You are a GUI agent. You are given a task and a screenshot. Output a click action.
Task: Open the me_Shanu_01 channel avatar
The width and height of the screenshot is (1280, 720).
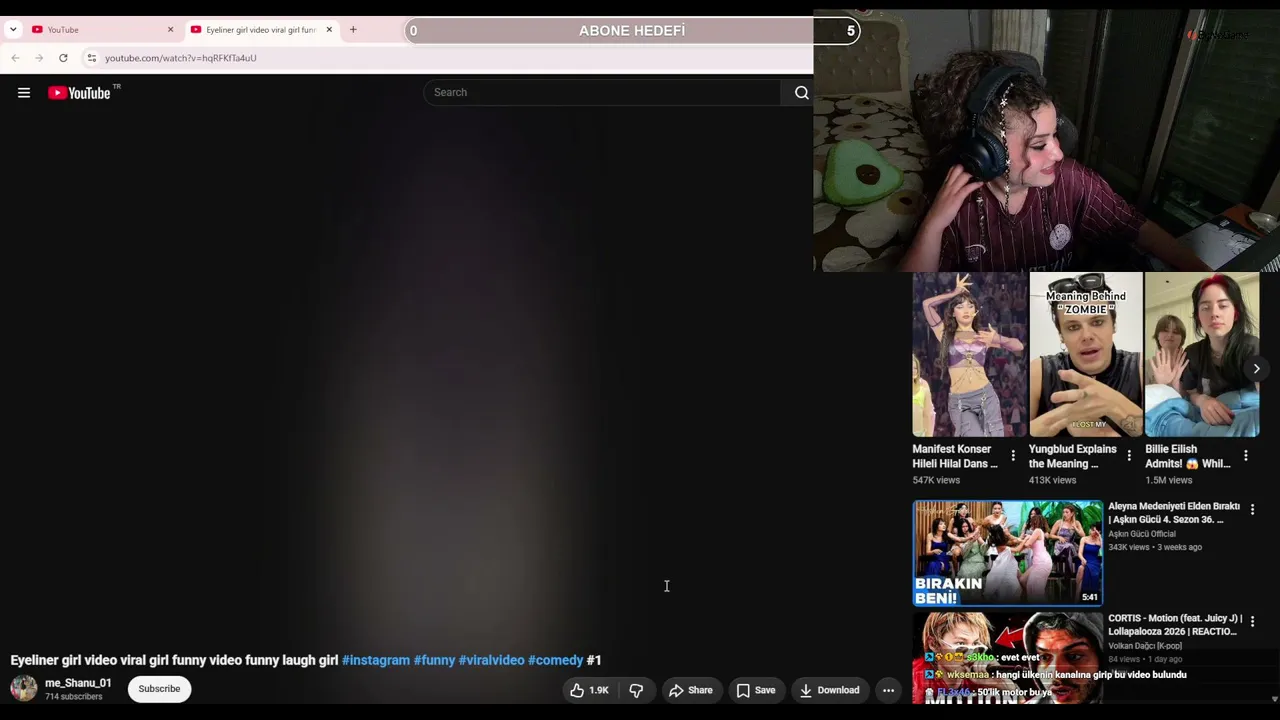tap(24, 688)
